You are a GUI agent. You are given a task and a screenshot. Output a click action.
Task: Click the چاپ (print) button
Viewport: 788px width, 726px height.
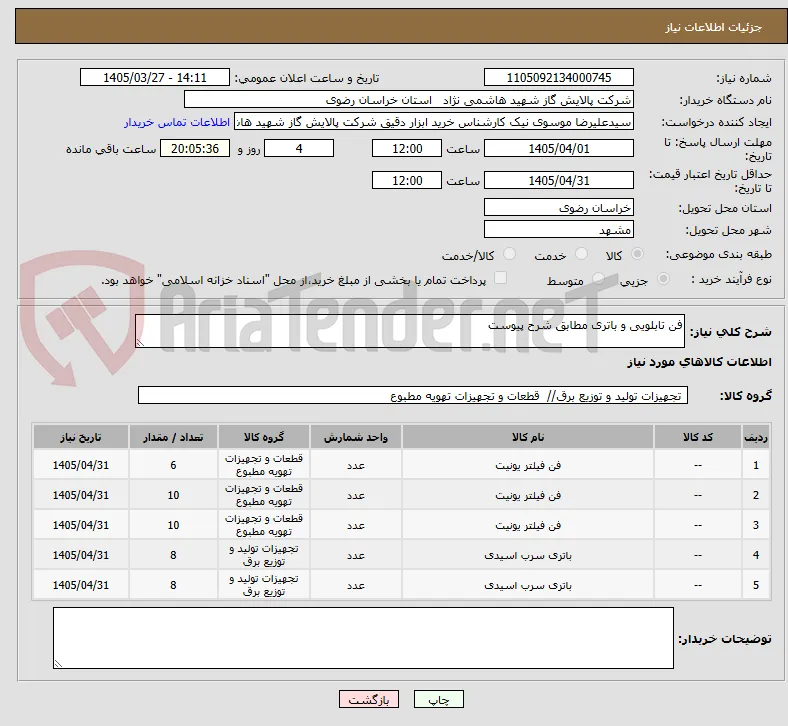click(438, 699)
